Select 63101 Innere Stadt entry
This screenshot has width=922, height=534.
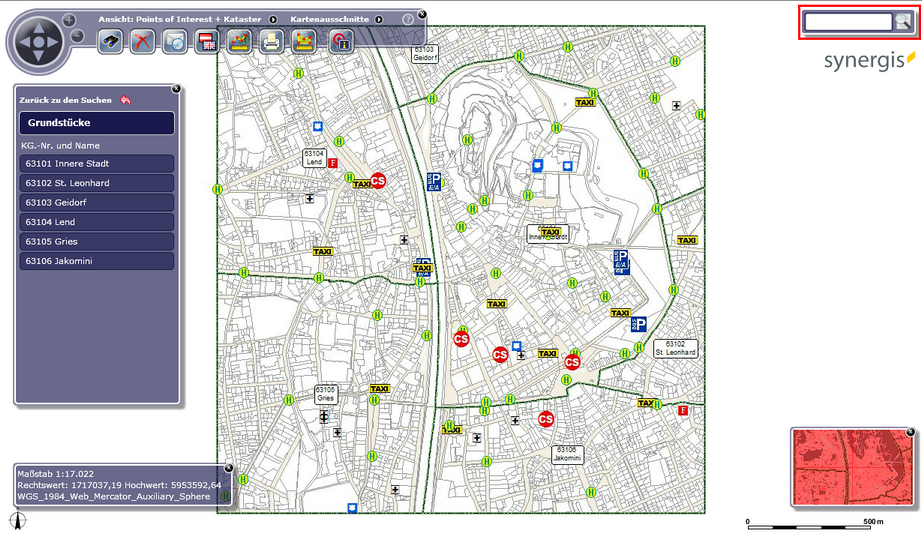[96, 163]
